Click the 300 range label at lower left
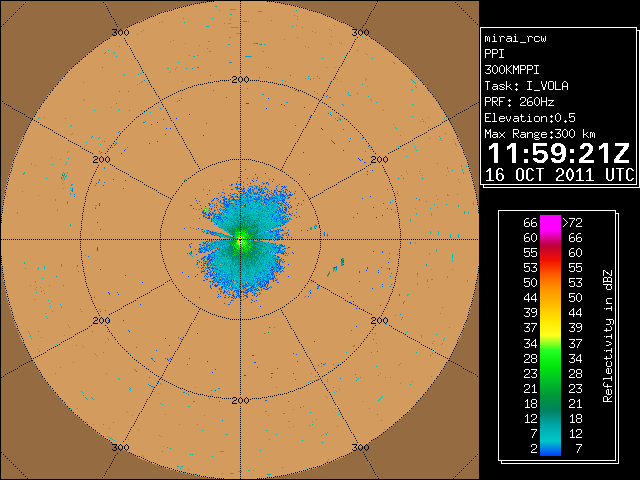This screenshot has width=640, height=480. pos(120,447)
